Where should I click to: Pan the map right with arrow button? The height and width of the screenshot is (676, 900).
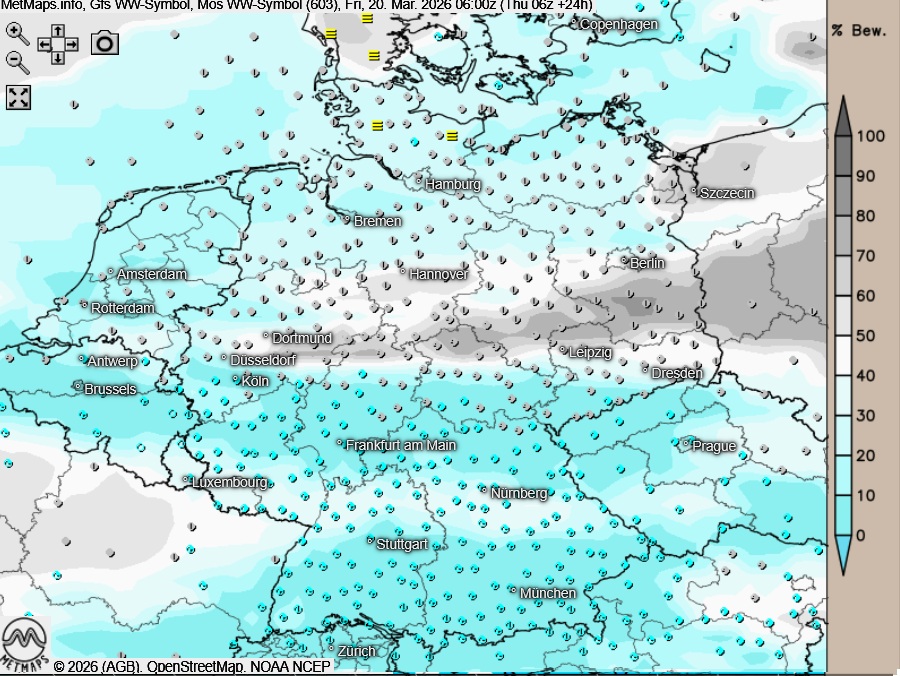click(72, 44)
